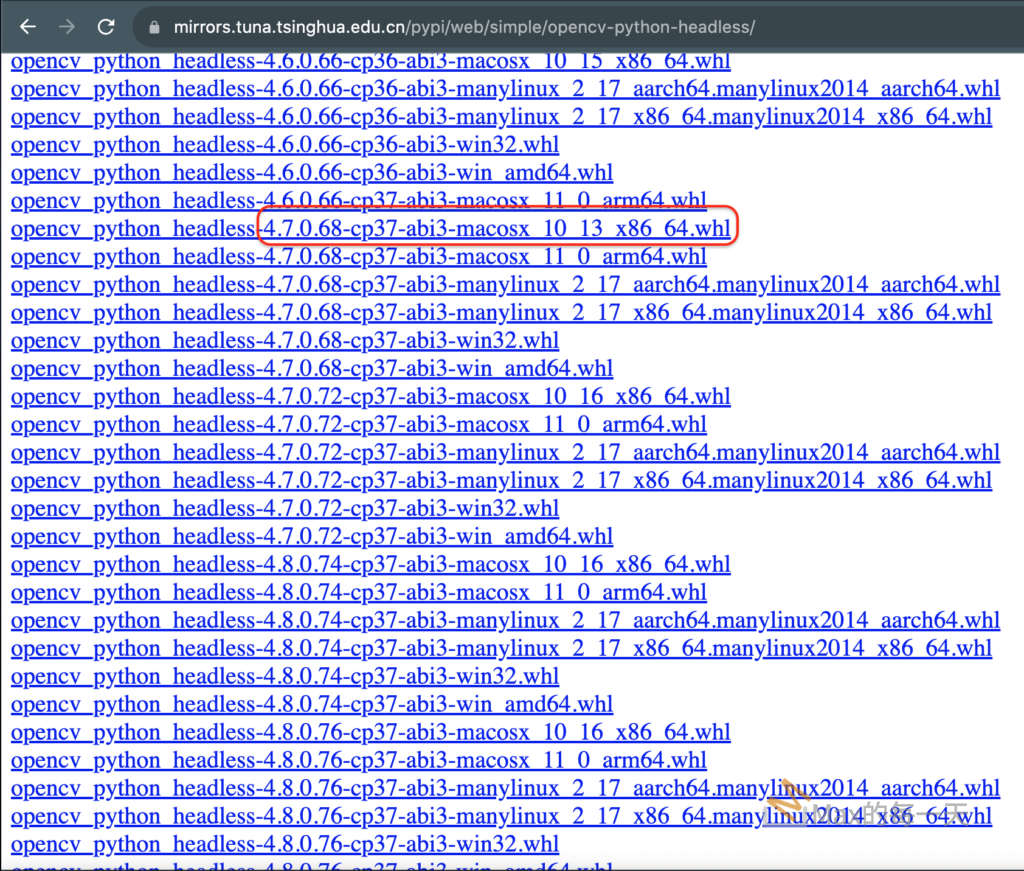The image size is (1024, 871).
Task: Open 4.7.0.68 manylinux x86_64 wheel link
Action: [501, 313]
